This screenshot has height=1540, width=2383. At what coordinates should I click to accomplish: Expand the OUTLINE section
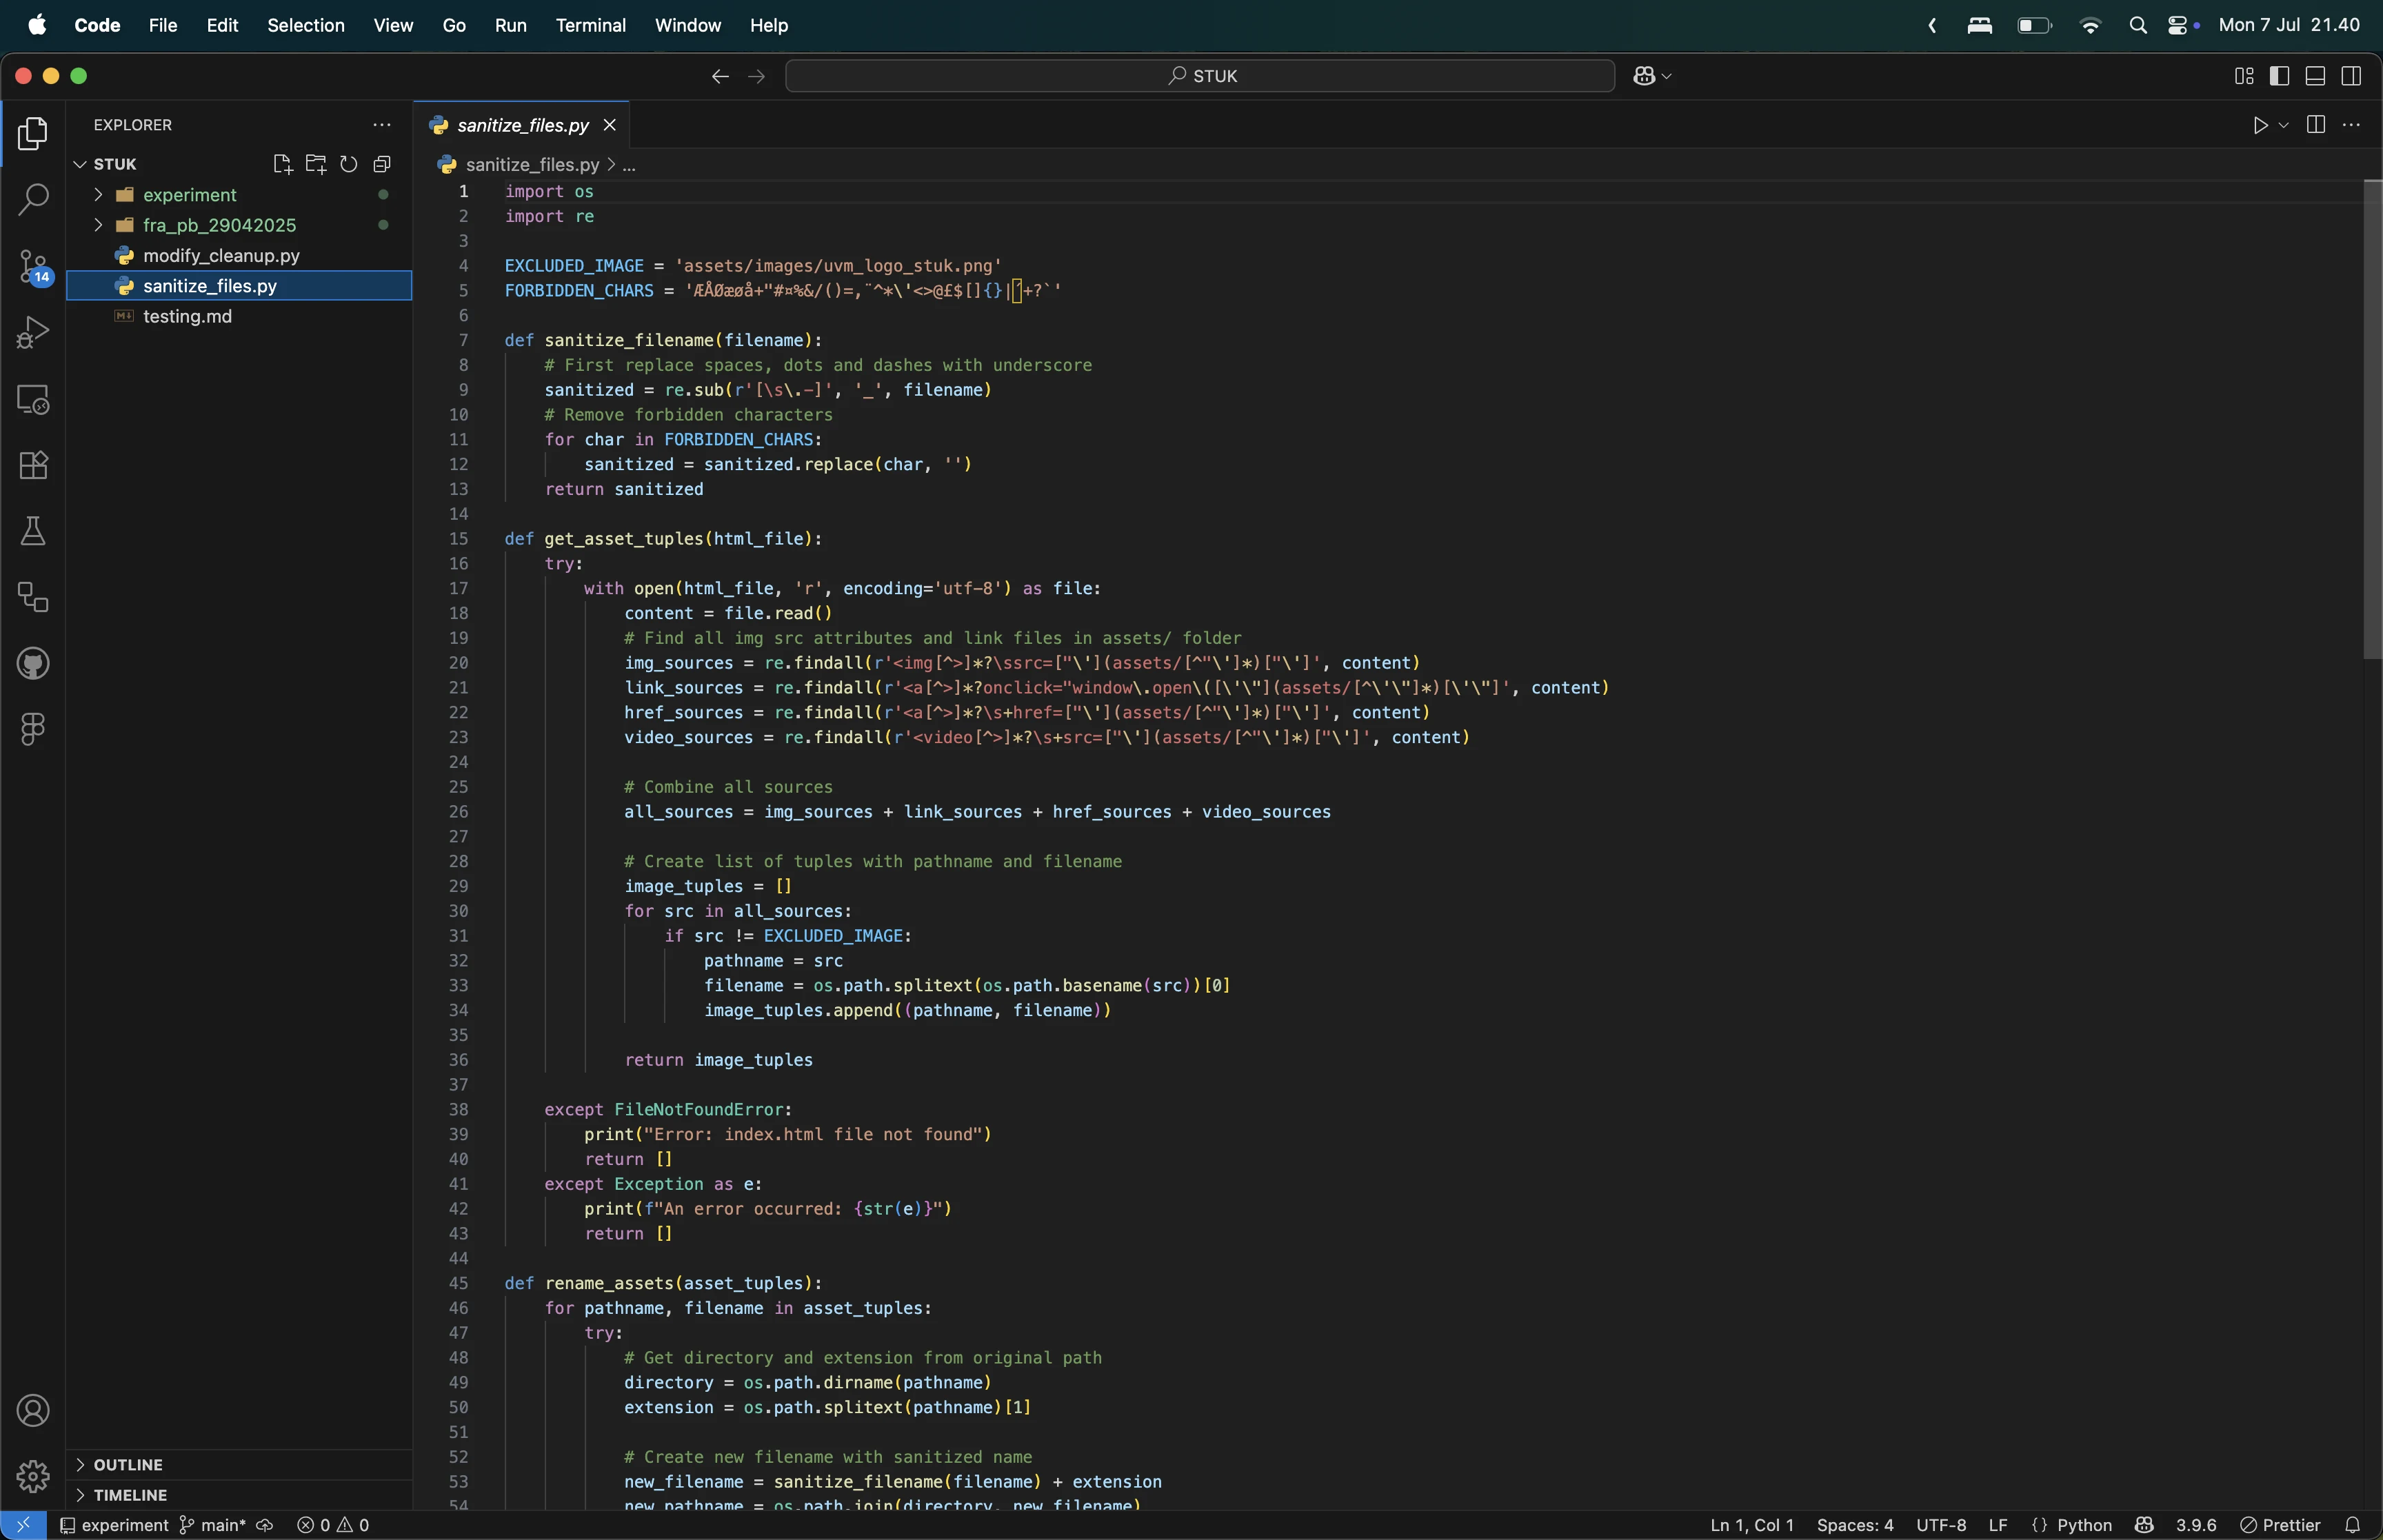point(128,1464)
